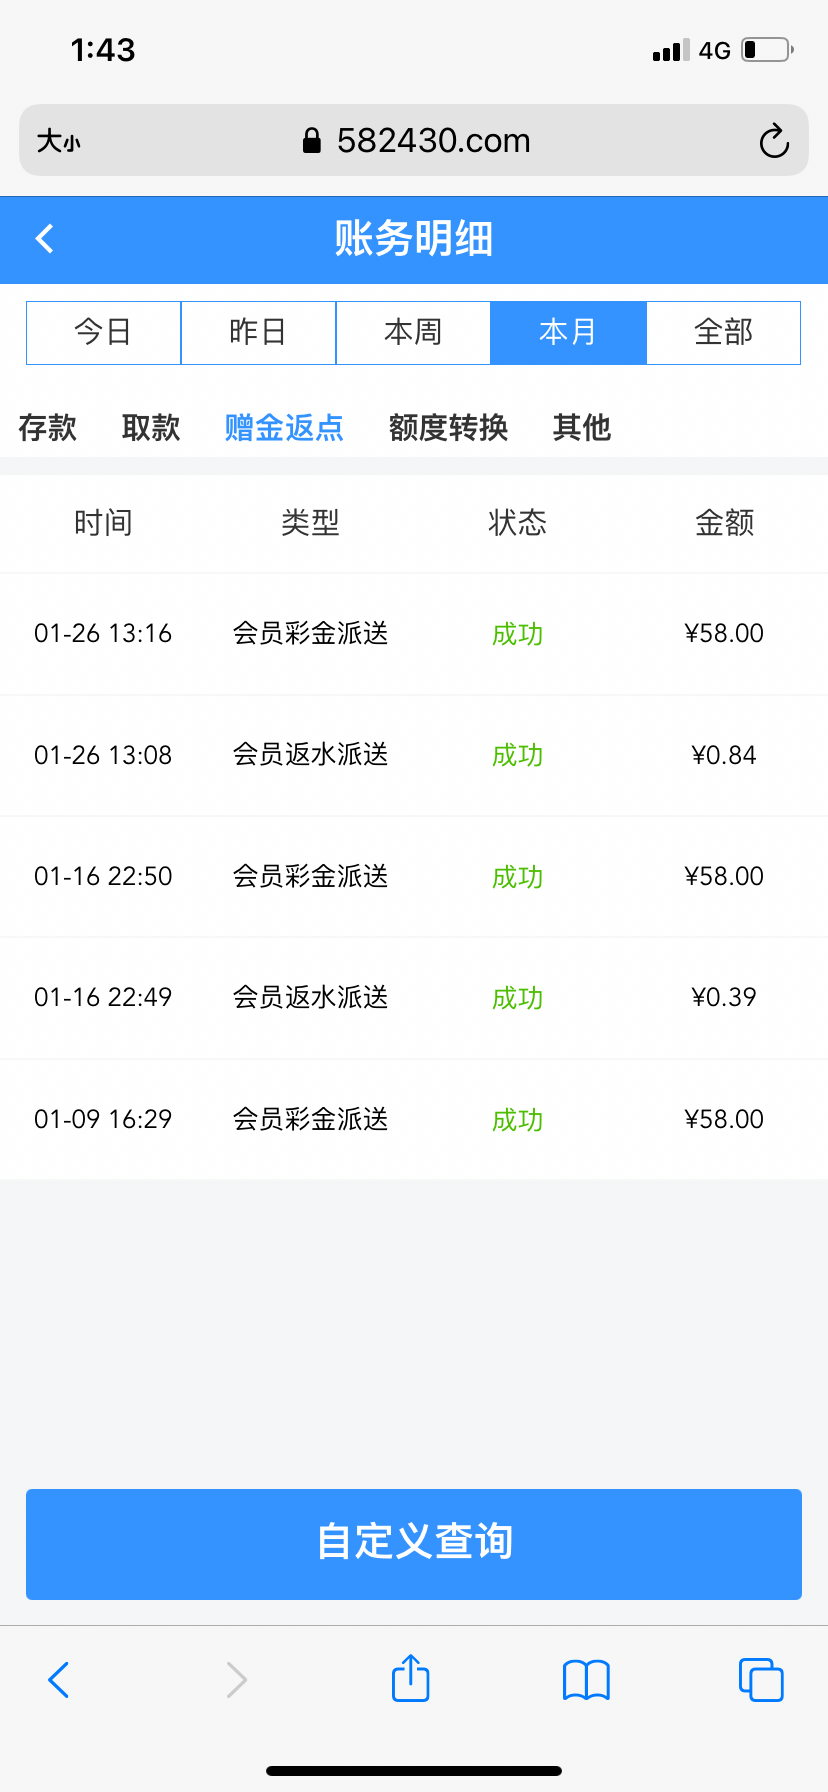Open the 取款 category tab
Screen dimensions: 828x1792
(x=151, y=428)
